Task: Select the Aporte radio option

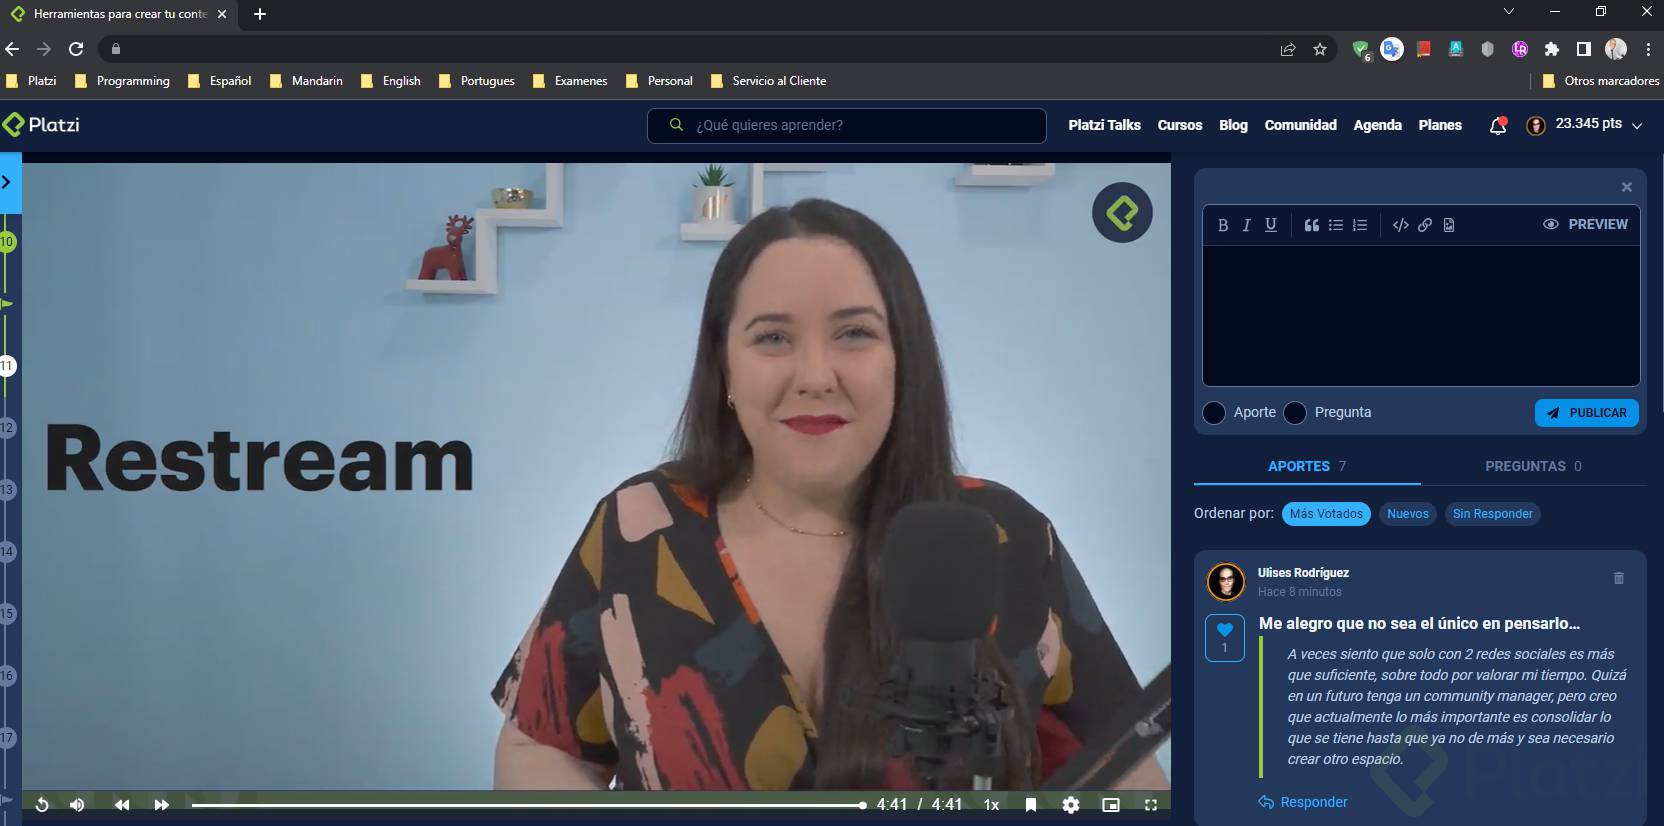Action: pos(1214,413)
